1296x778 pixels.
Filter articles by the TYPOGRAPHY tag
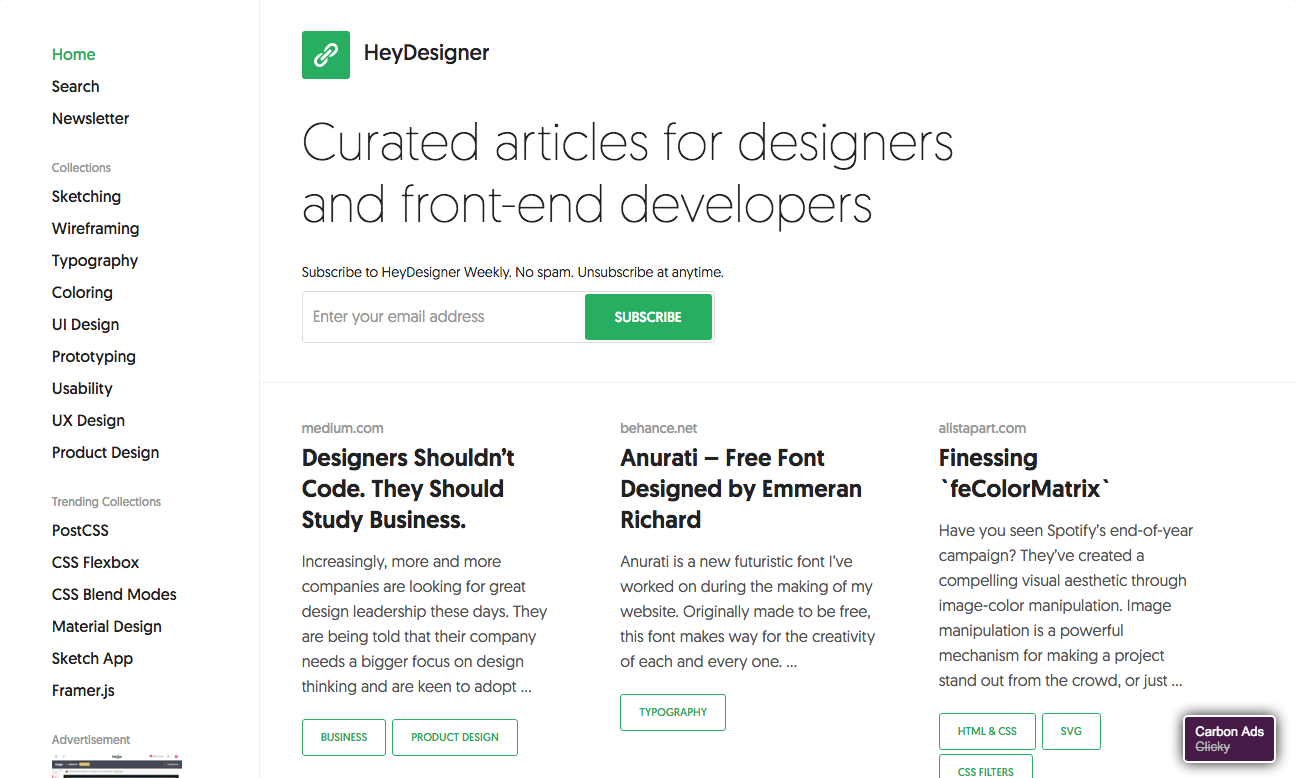(x=672, y=712)
